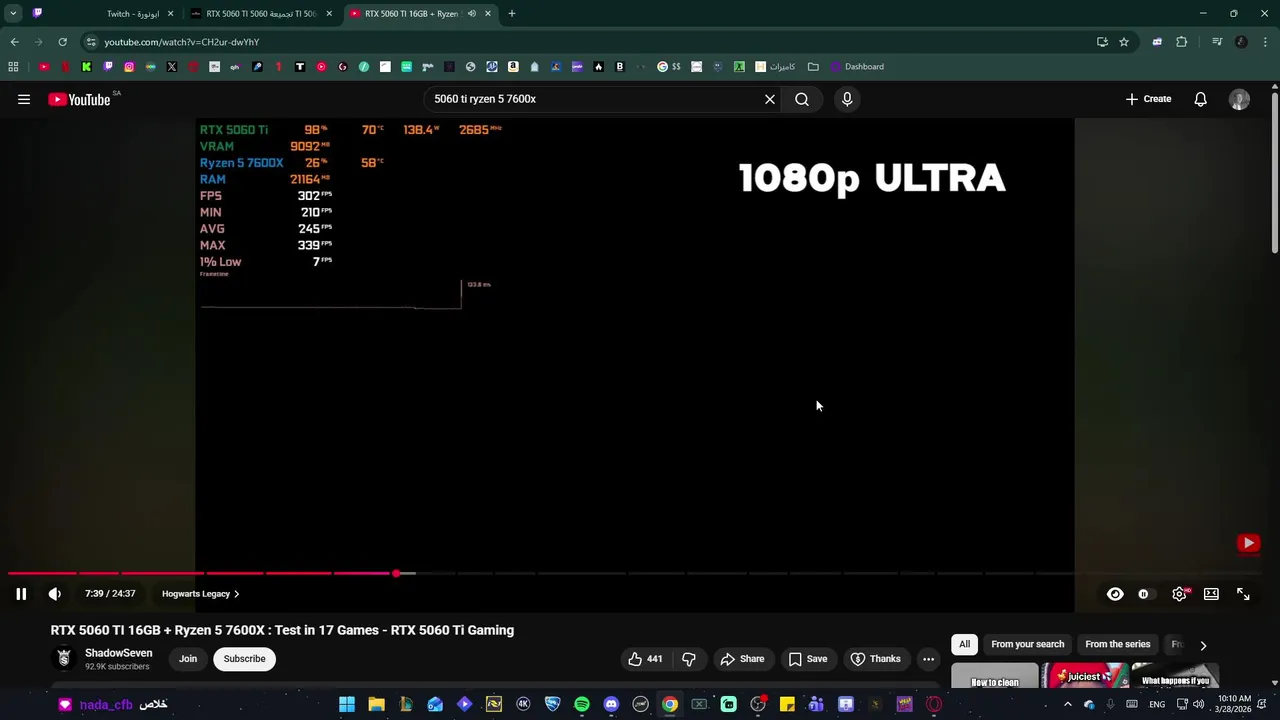Go to the YouTube home logo

[79, 99]
